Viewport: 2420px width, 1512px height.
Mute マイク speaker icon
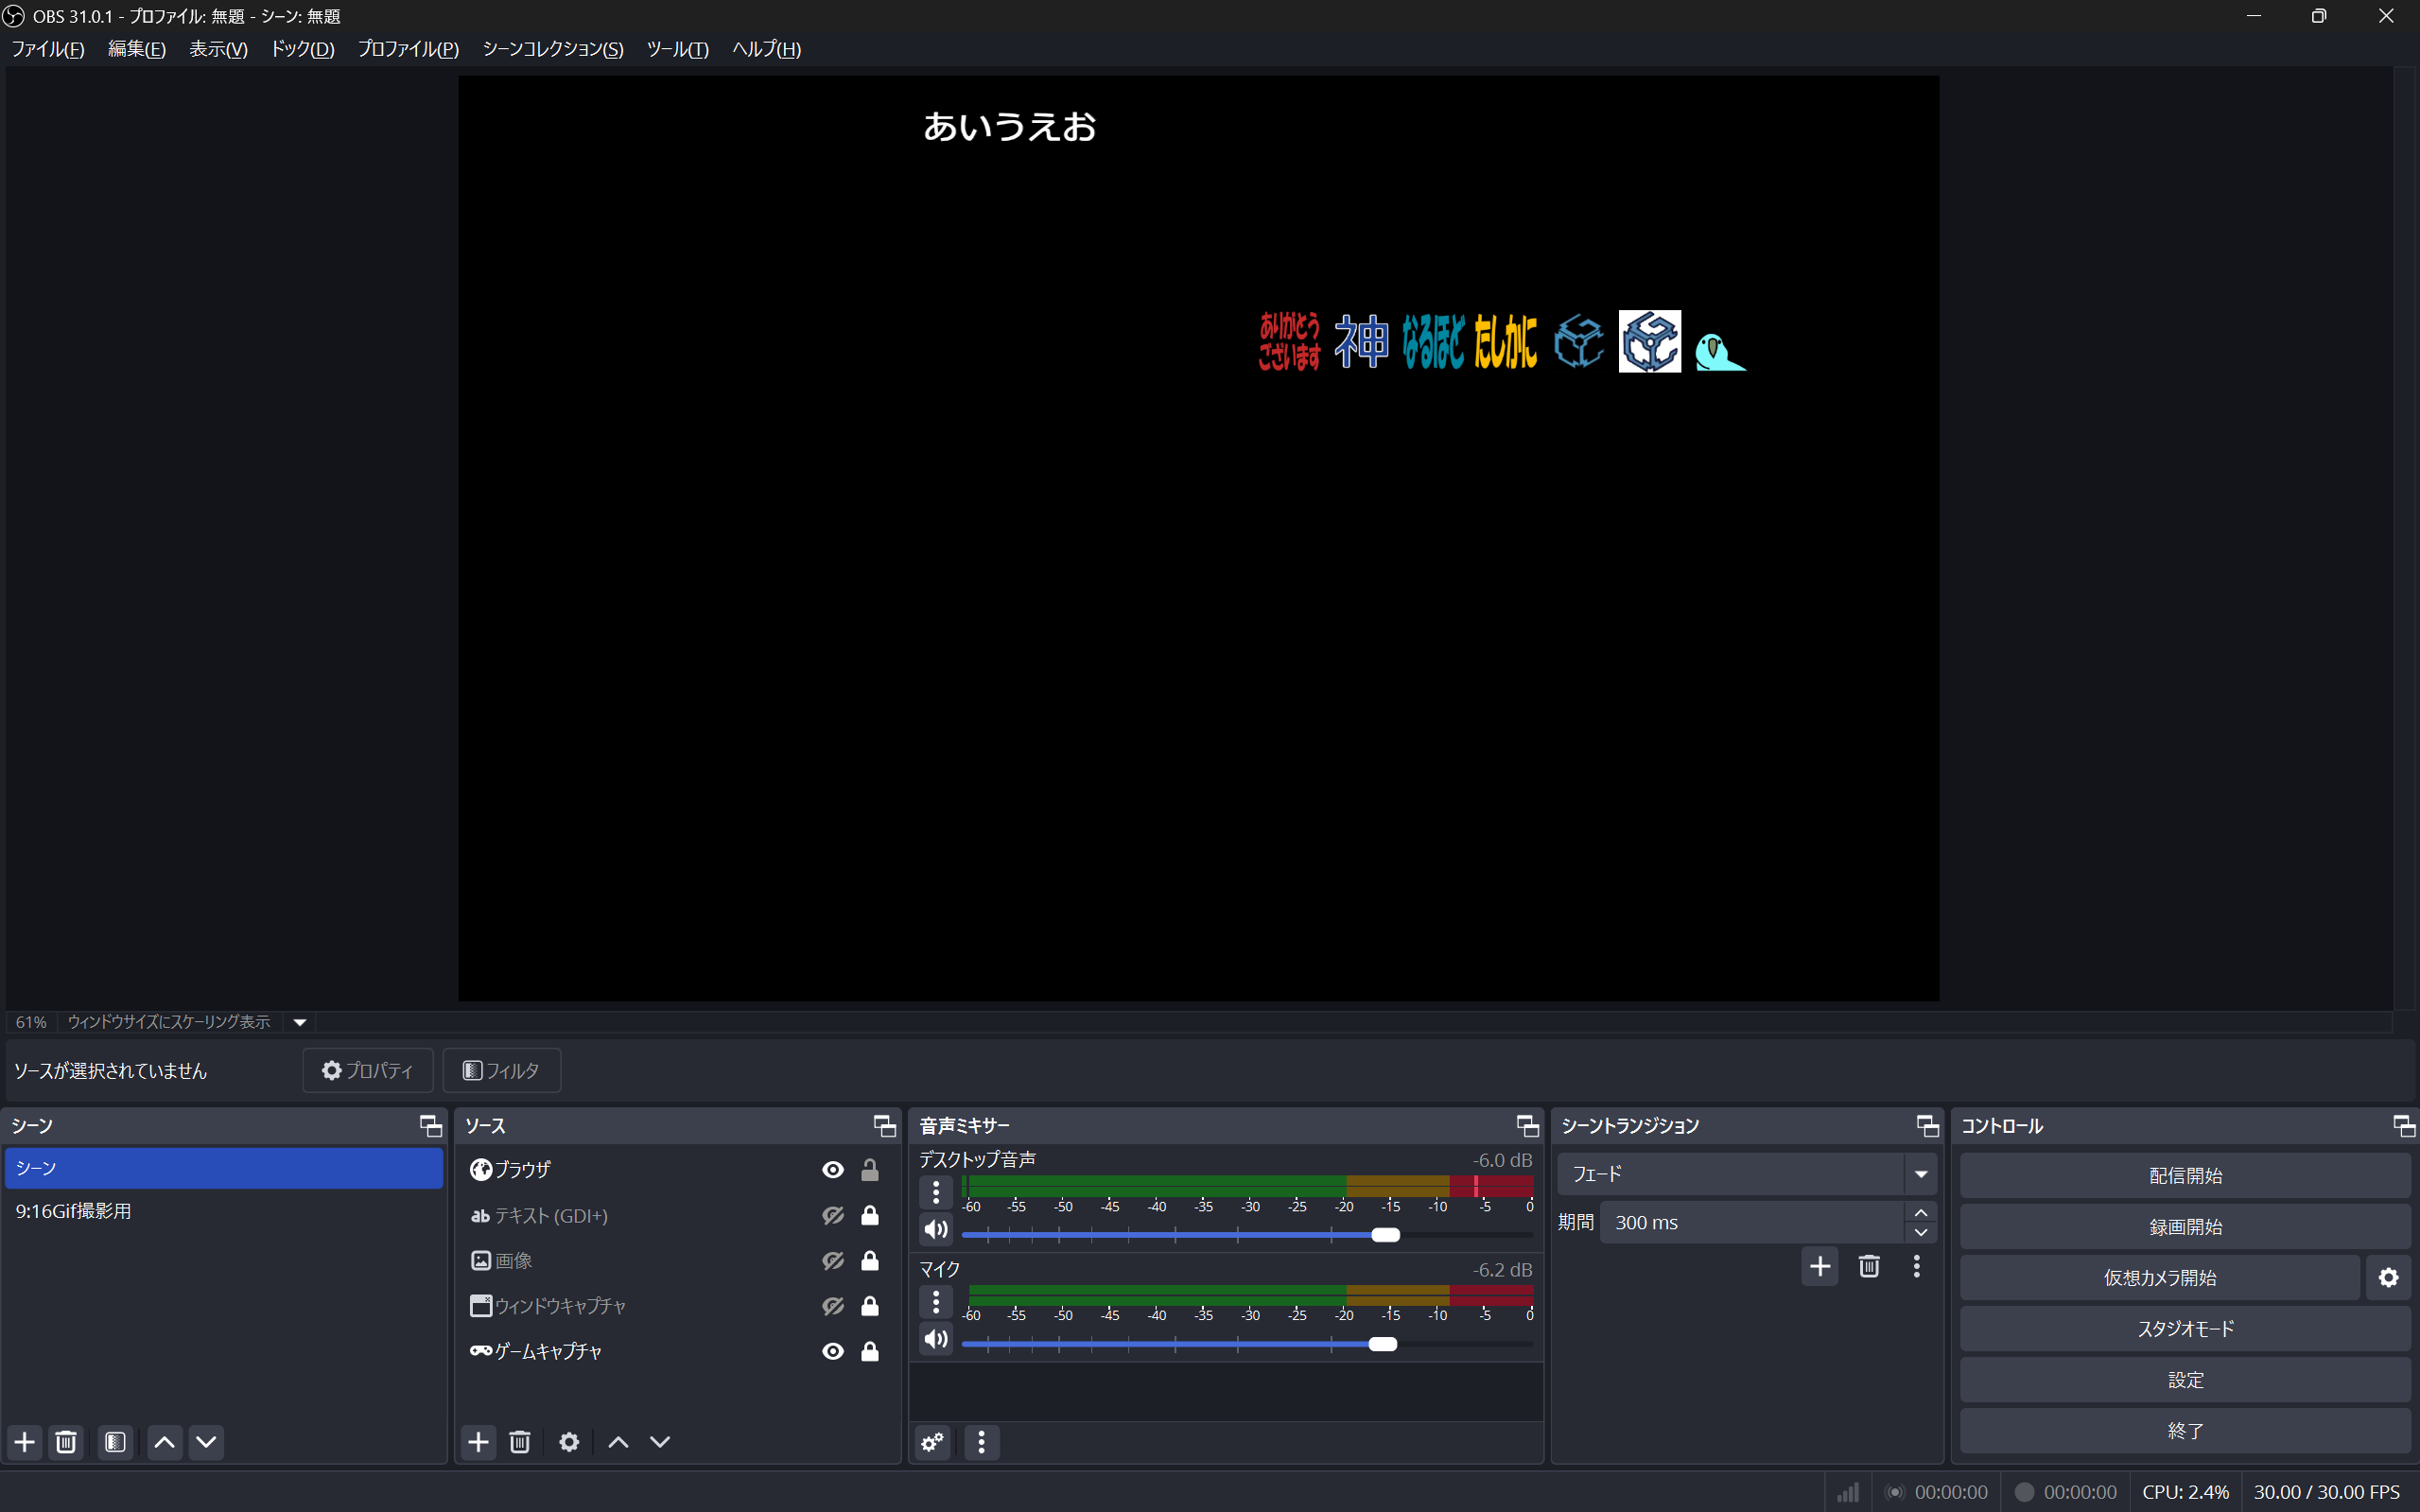coord(936,1340)
